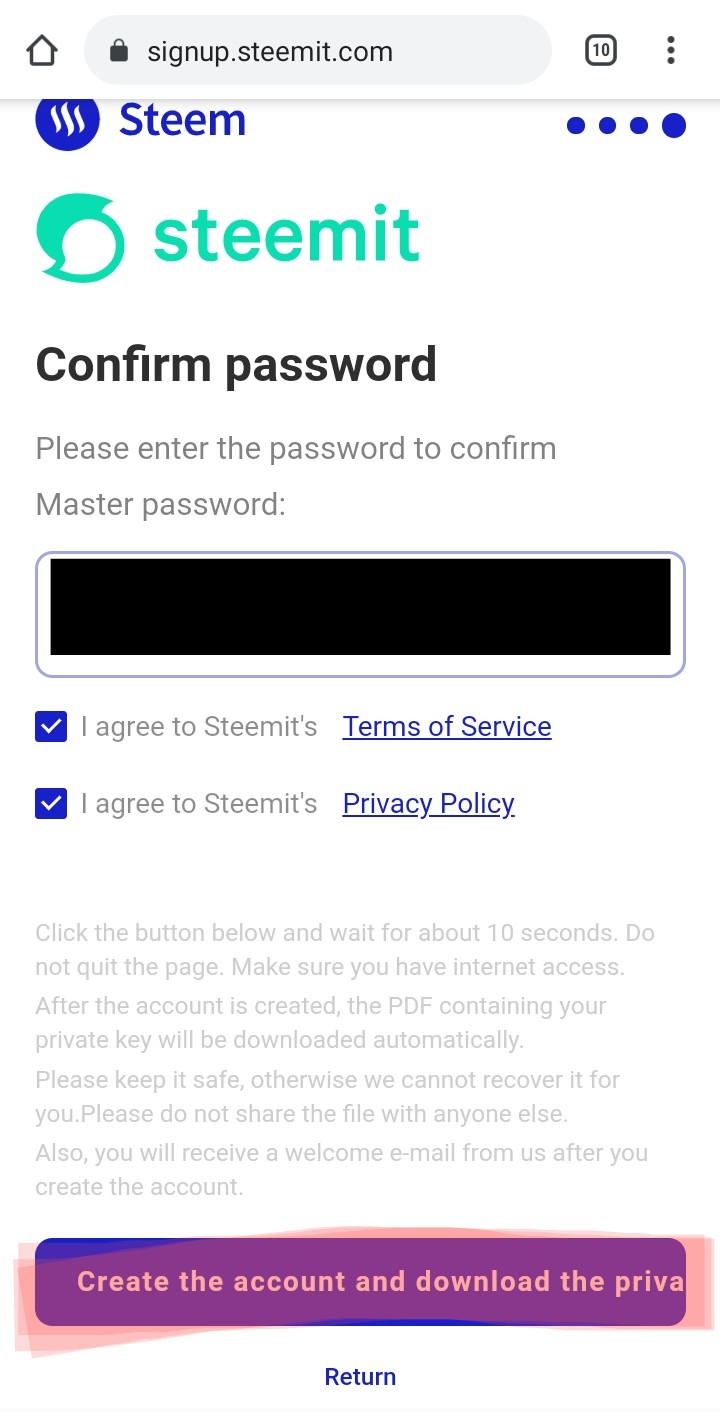Open the tab switcher showing 10 tabs
Viewport: 720px width, 1412px height.
600,50
